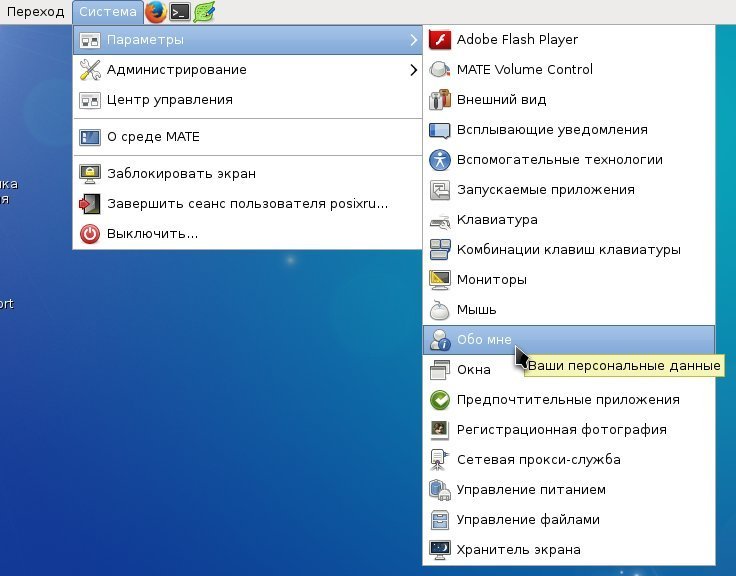The image size is (736, 576).
Task: Select the highlighted Обо мне entry
Action: coord(569,339)
